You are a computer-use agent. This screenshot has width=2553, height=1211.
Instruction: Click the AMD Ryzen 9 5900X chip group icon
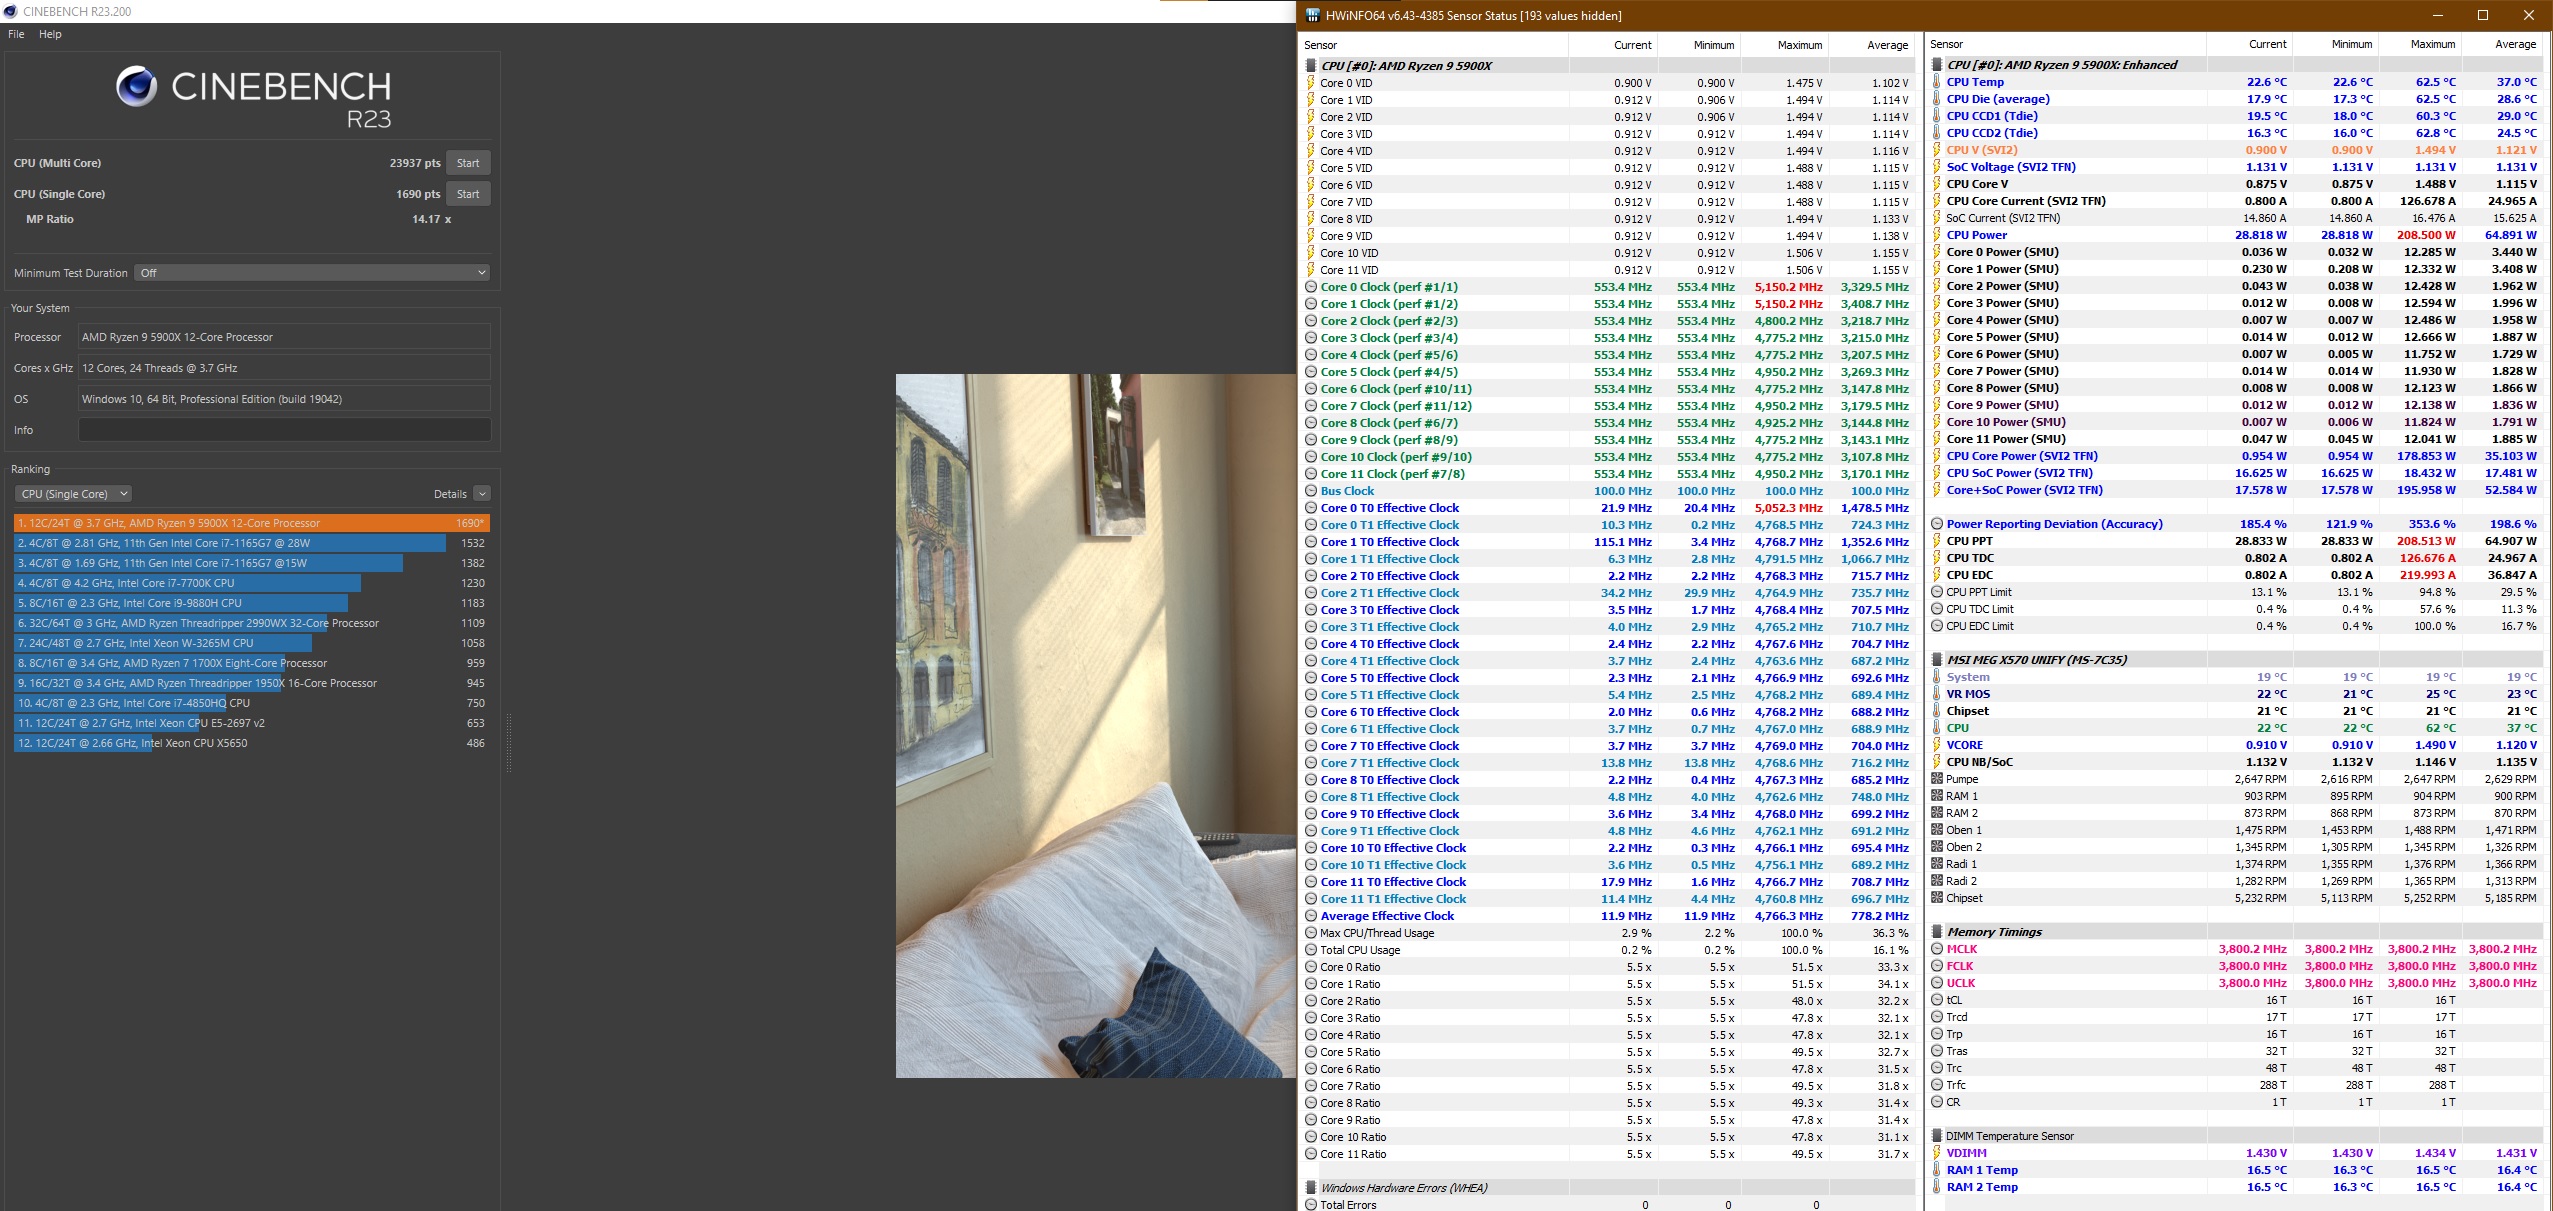point(1310,66)
